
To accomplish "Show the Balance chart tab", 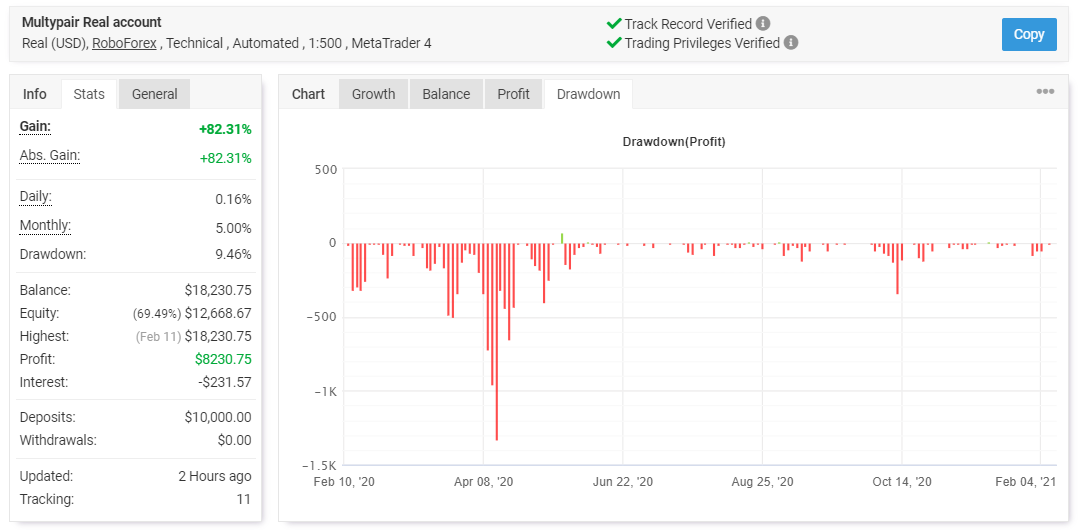I will point(446,94).
